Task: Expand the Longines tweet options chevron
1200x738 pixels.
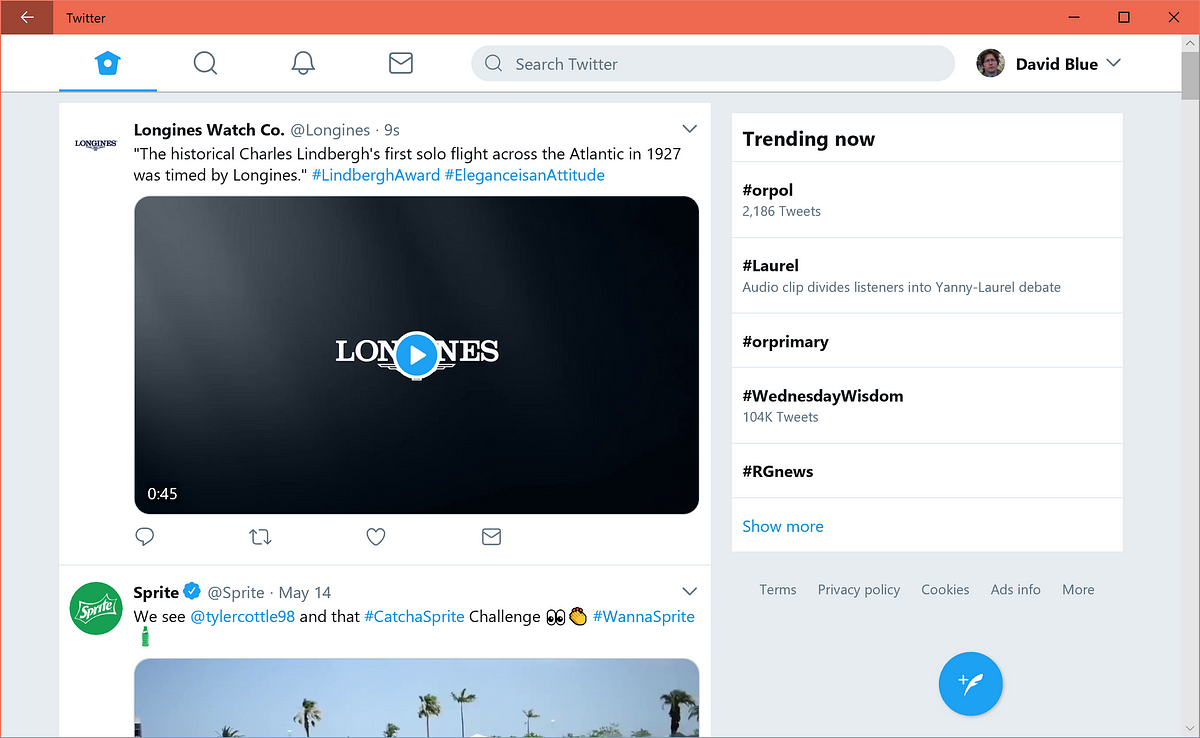Action: (x=689, y=129)
